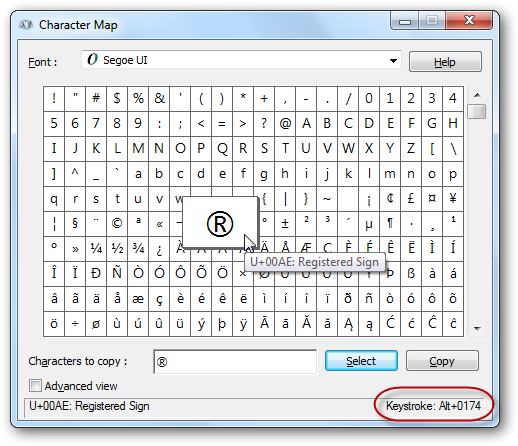
Task: Select the currency sign ¤ cell
Action: point(432,199)
